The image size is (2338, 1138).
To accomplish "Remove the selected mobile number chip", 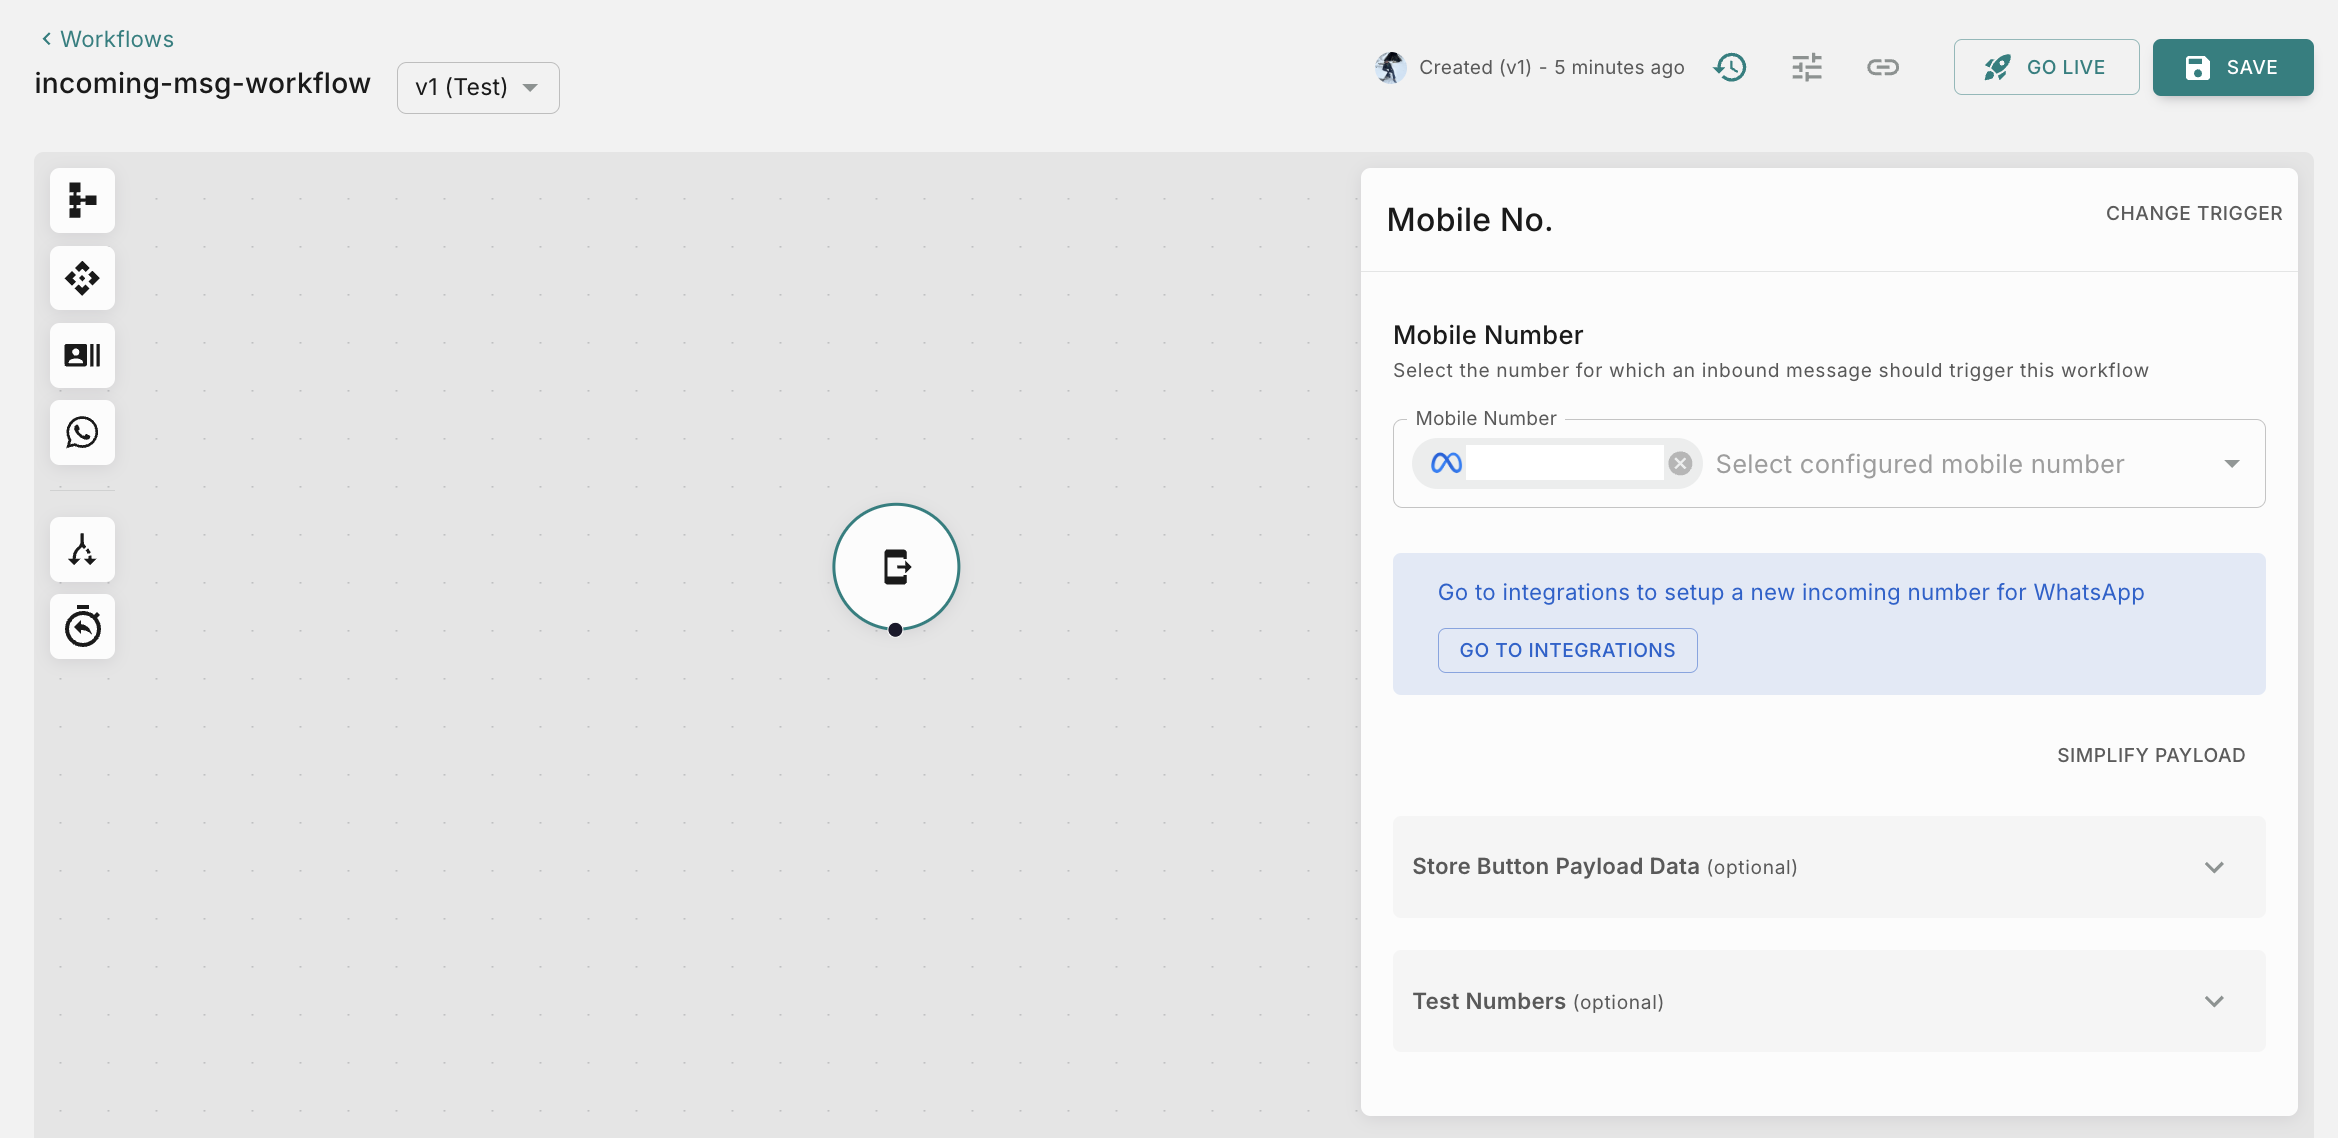I will (x=1680, y=464).
